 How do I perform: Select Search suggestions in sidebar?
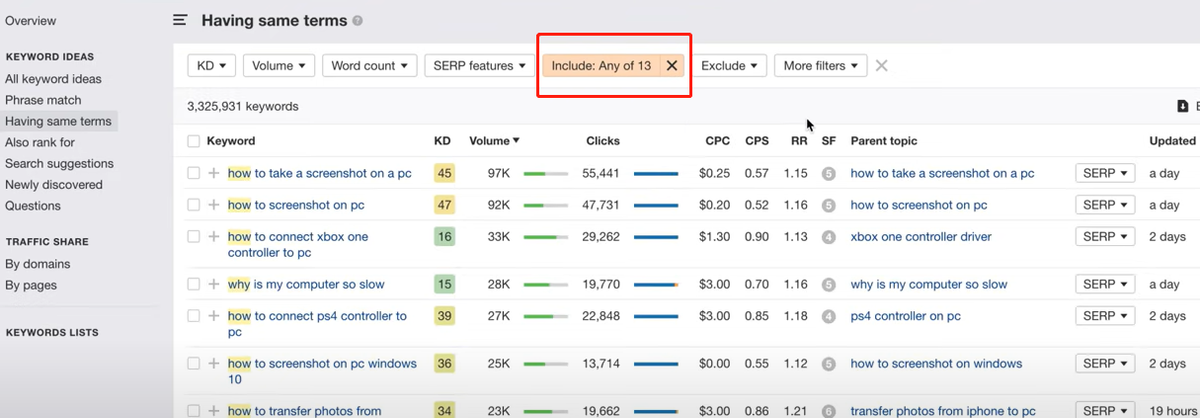(59, 164)
